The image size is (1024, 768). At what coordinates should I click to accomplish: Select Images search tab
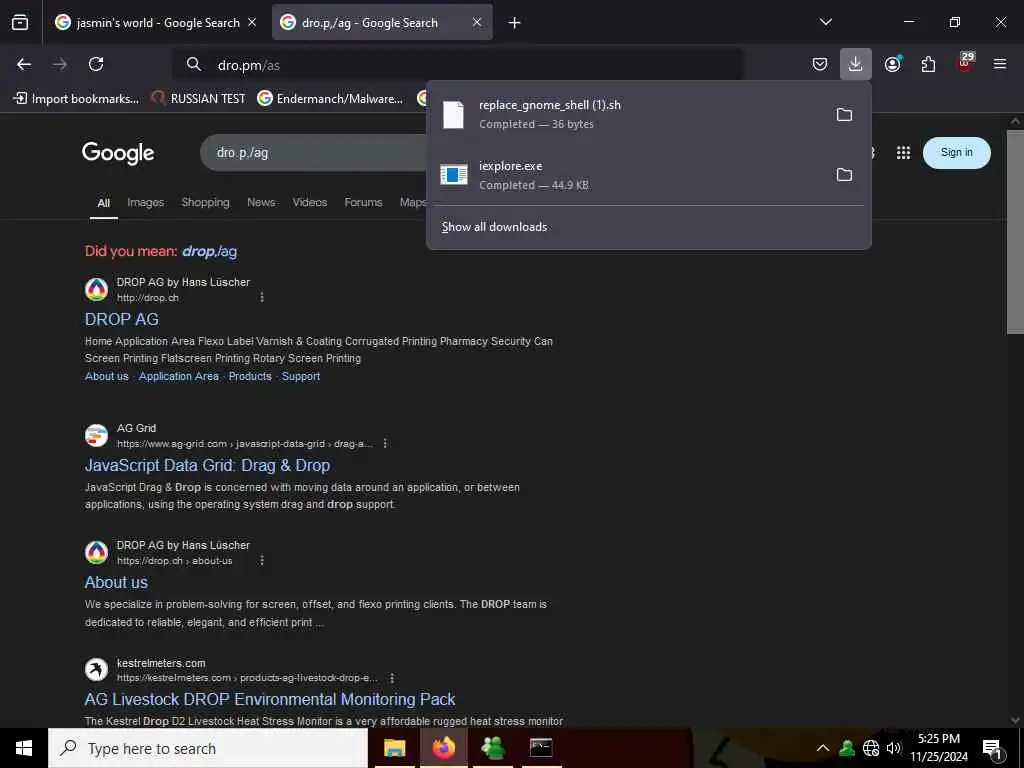tap(146, 202)
